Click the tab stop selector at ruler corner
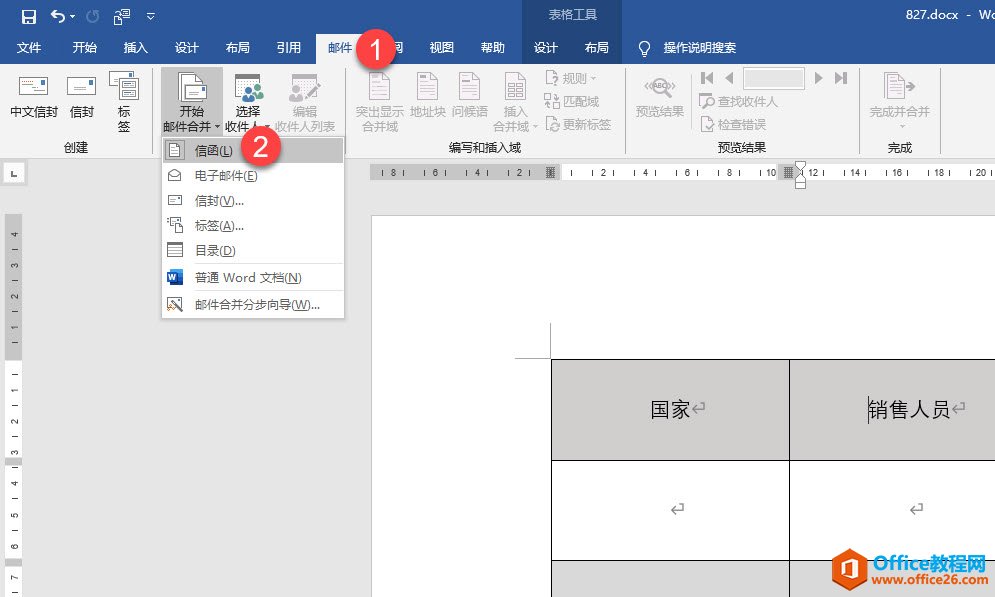Screen dimensions: 995x597 click(14, 173)
